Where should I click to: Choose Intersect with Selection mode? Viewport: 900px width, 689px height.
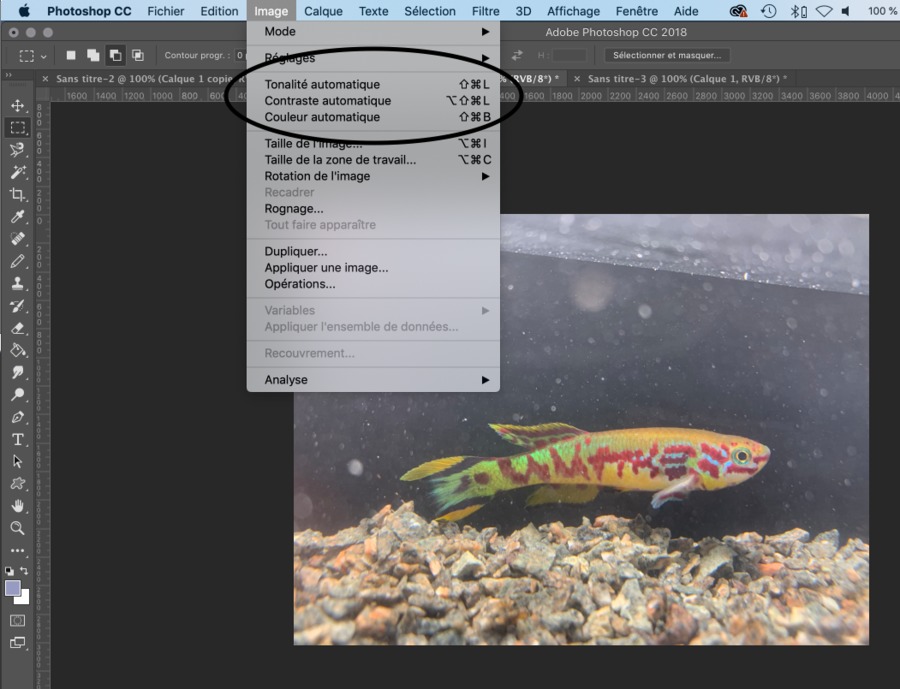point(138,55)
